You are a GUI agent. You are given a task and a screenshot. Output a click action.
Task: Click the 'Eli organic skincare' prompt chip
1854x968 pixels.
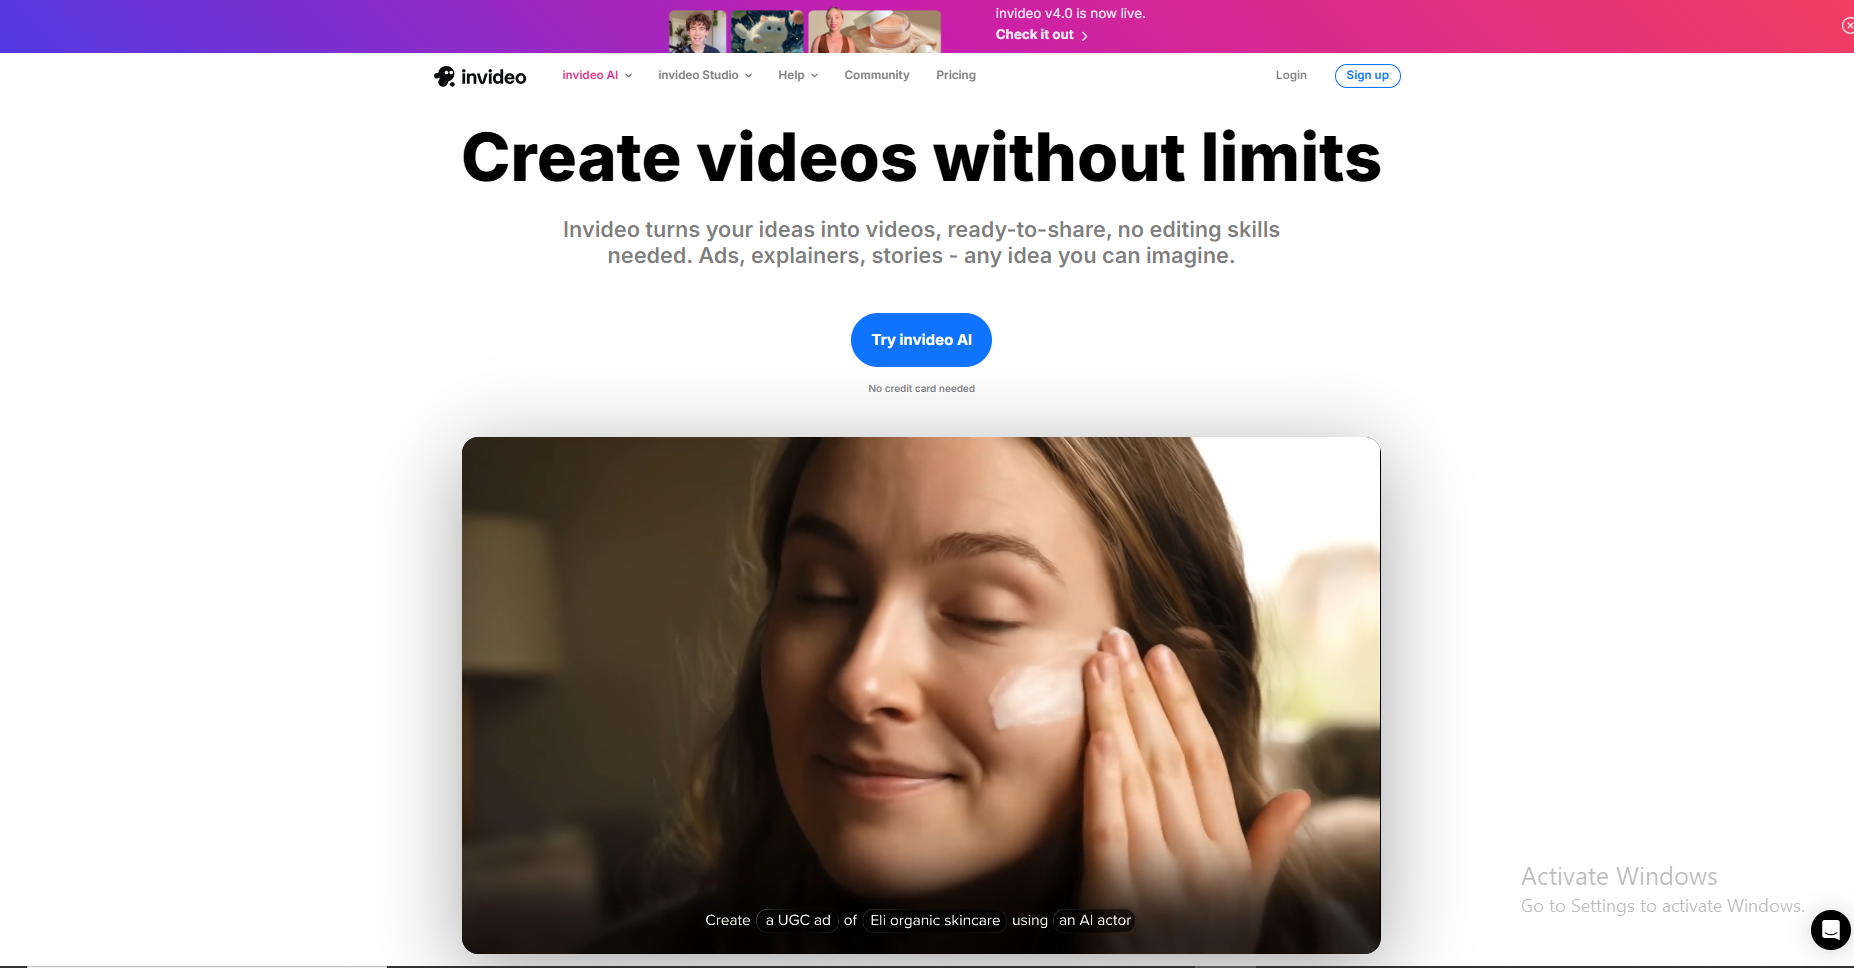click(934, 920)
